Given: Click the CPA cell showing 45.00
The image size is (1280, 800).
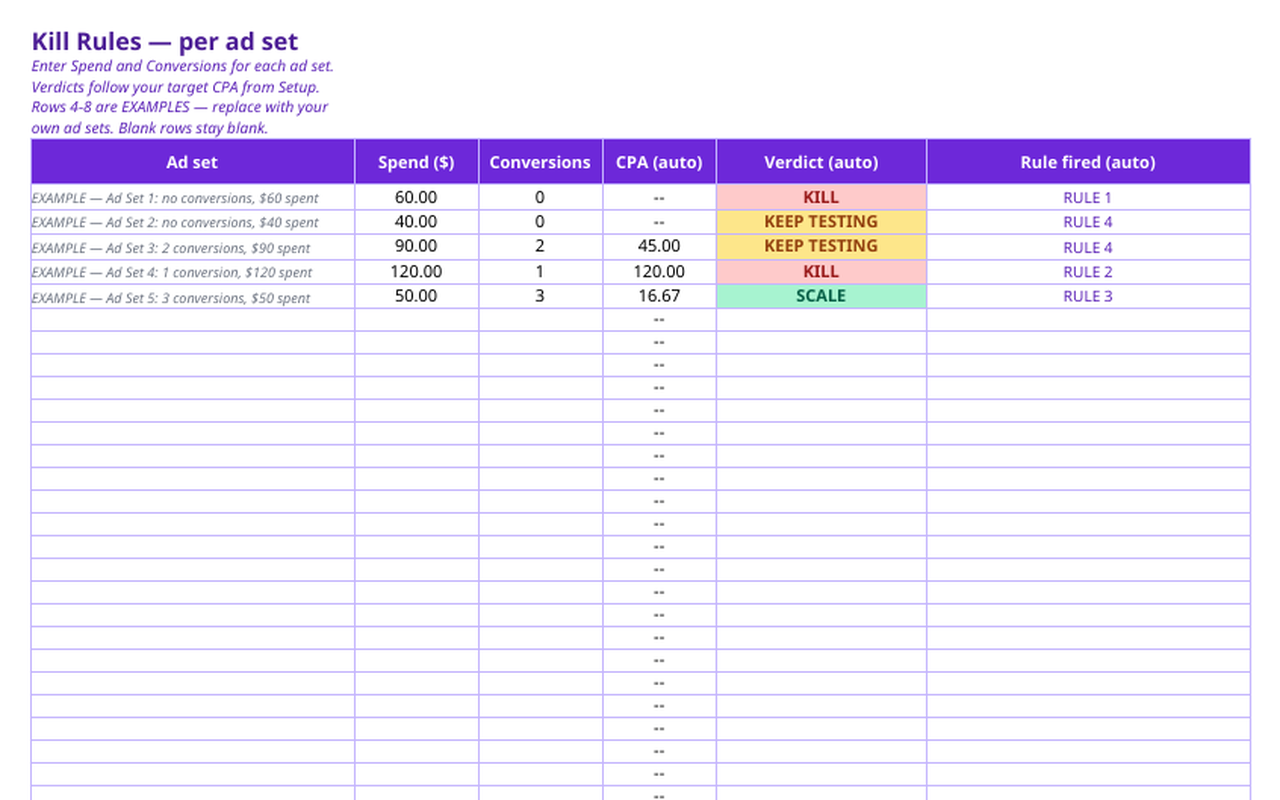Looking at the screenshot, I should tap(659, 247).
